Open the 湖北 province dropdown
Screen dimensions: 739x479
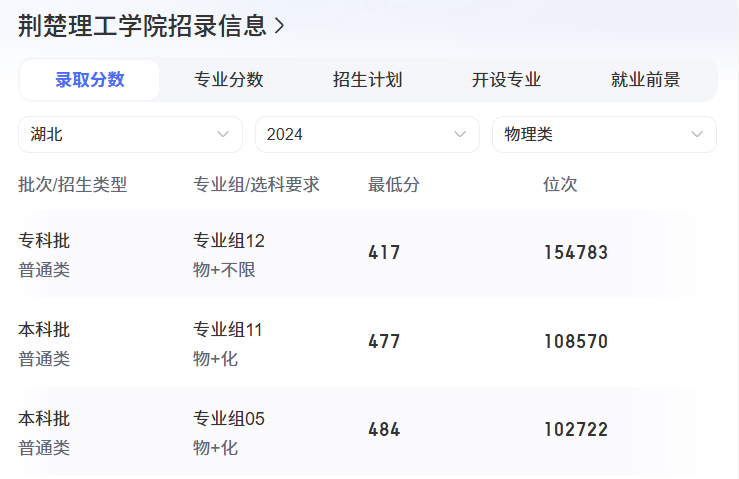131,134
